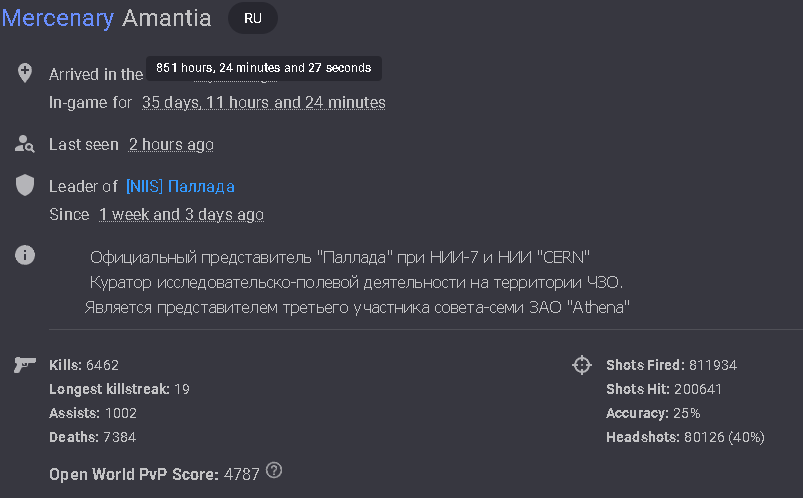Click the "2 hours ago" last seen time
The width and height of the screenshot is (803, 498).
171,144
